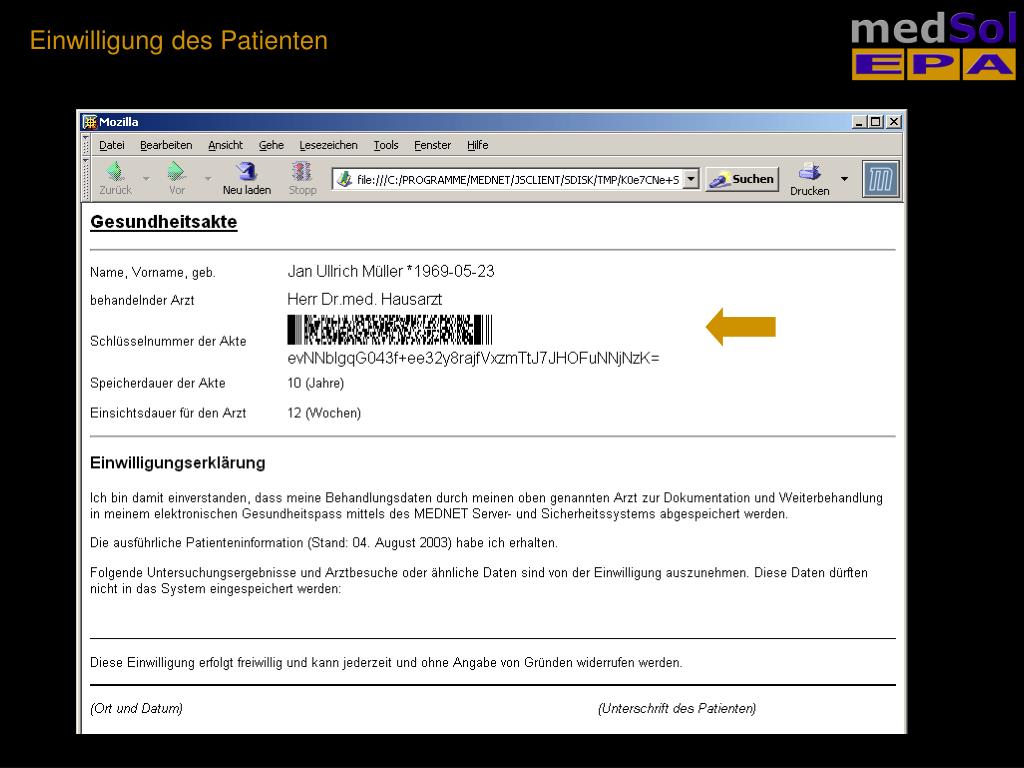The image size is (1024, 768).
Task: Collapse the navigation toolbar via its grippy handle
Action: coord(86,179)
